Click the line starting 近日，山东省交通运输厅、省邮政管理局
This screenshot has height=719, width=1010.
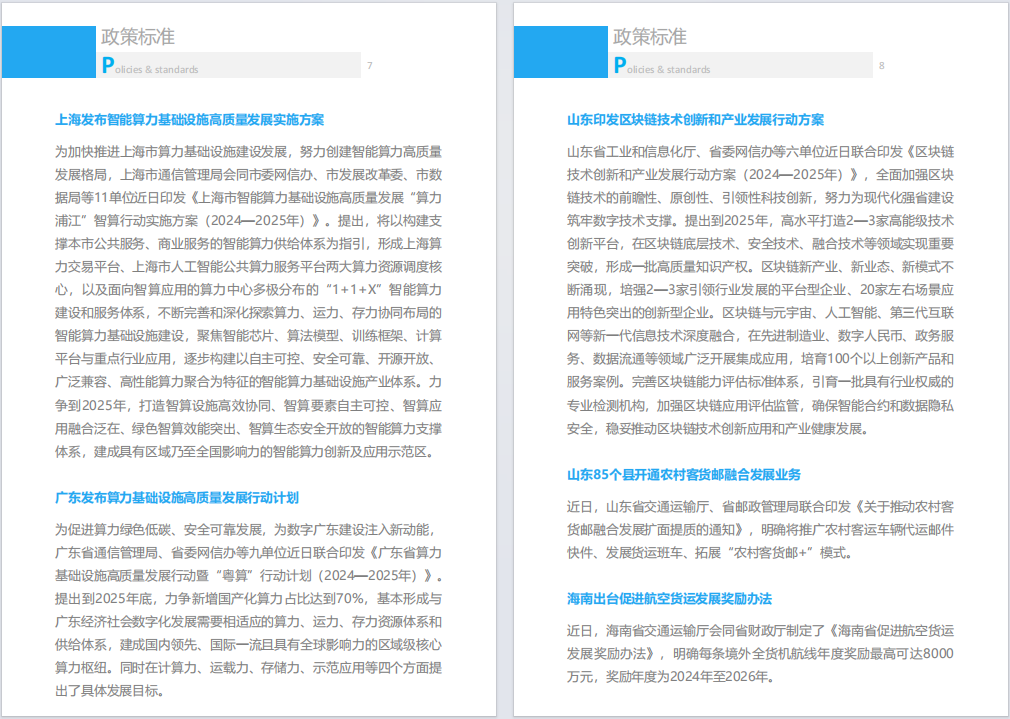(x=761, y=507)
